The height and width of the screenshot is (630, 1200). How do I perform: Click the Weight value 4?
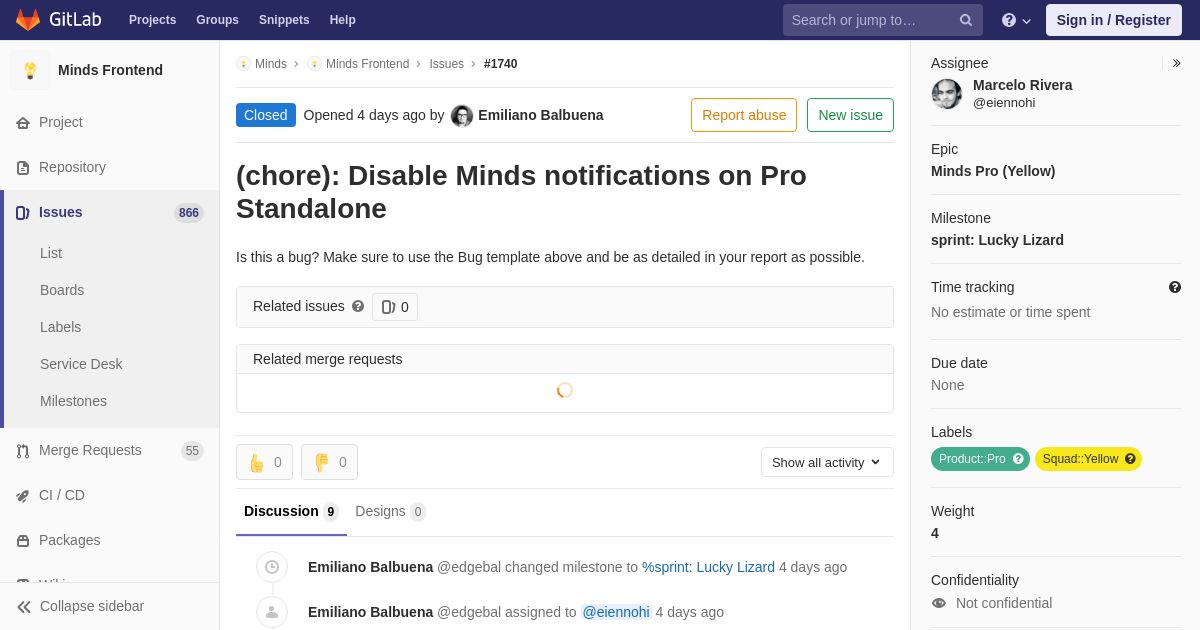[x=935, y=533]
